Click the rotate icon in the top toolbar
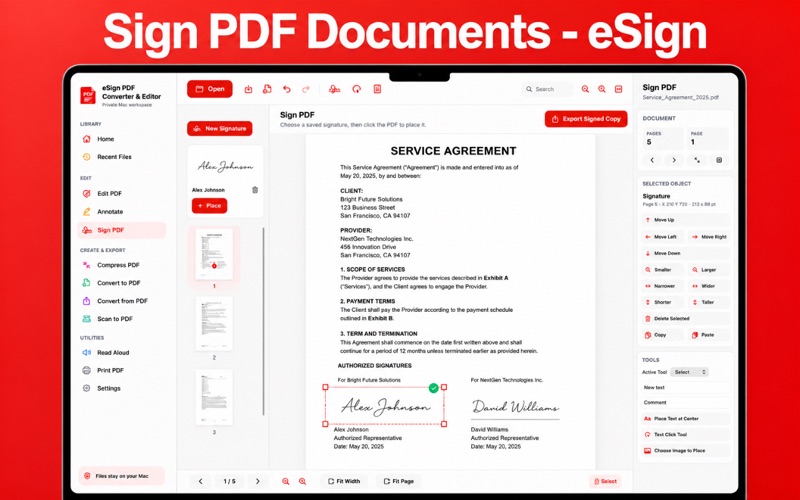 coord(357,89)
